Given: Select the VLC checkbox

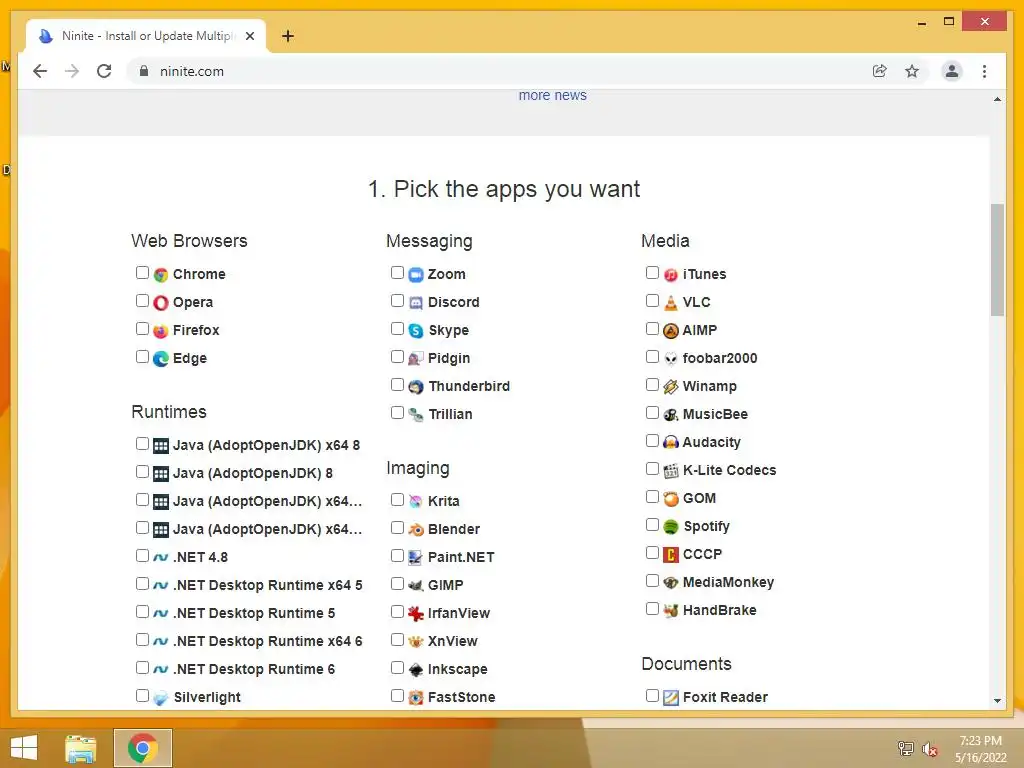Looking at the screenshot, I should pyautogui.click(x=652, y=300).
